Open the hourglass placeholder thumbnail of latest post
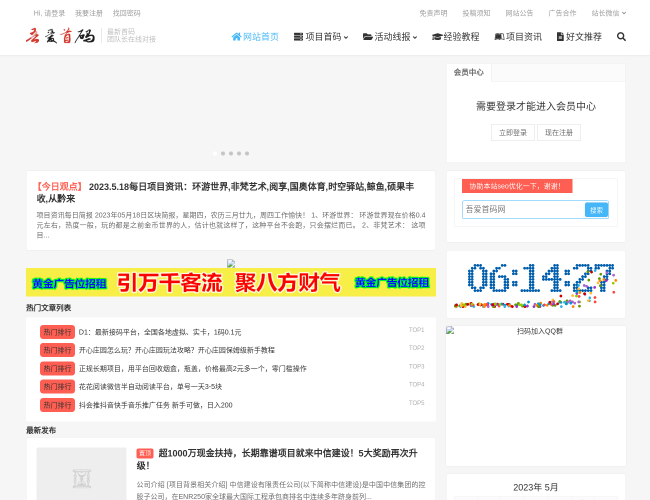Image resolution: width=650 pixels, height=500 pixels. point(82,474)
